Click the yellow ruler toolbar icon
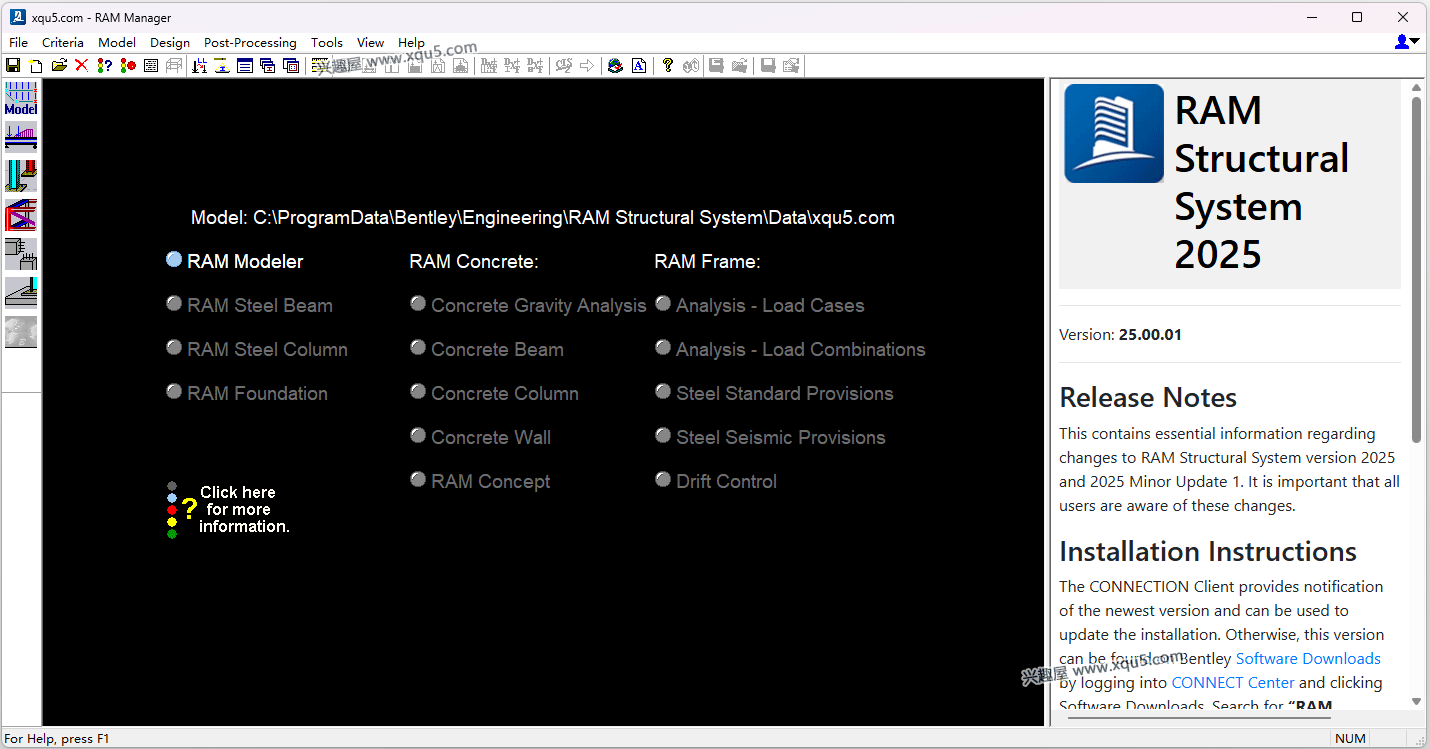Viewport: 1430px width, 749px height. point(320,66)
